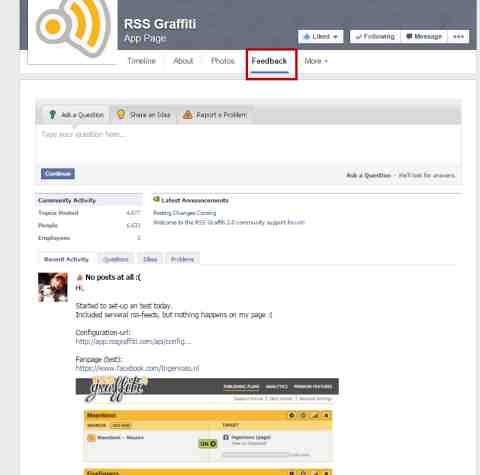The height and width of the screenshot is (475, 480).
Task: Open the facebook.com fanpage link
Action: (x=137, y=368)
